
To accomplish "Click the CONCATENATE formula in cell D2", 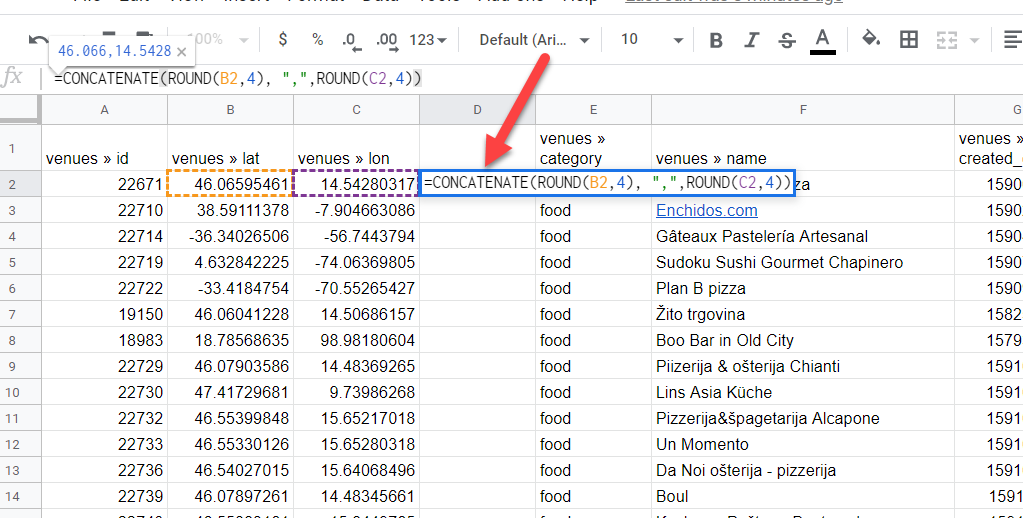I will tap(607, 183).
